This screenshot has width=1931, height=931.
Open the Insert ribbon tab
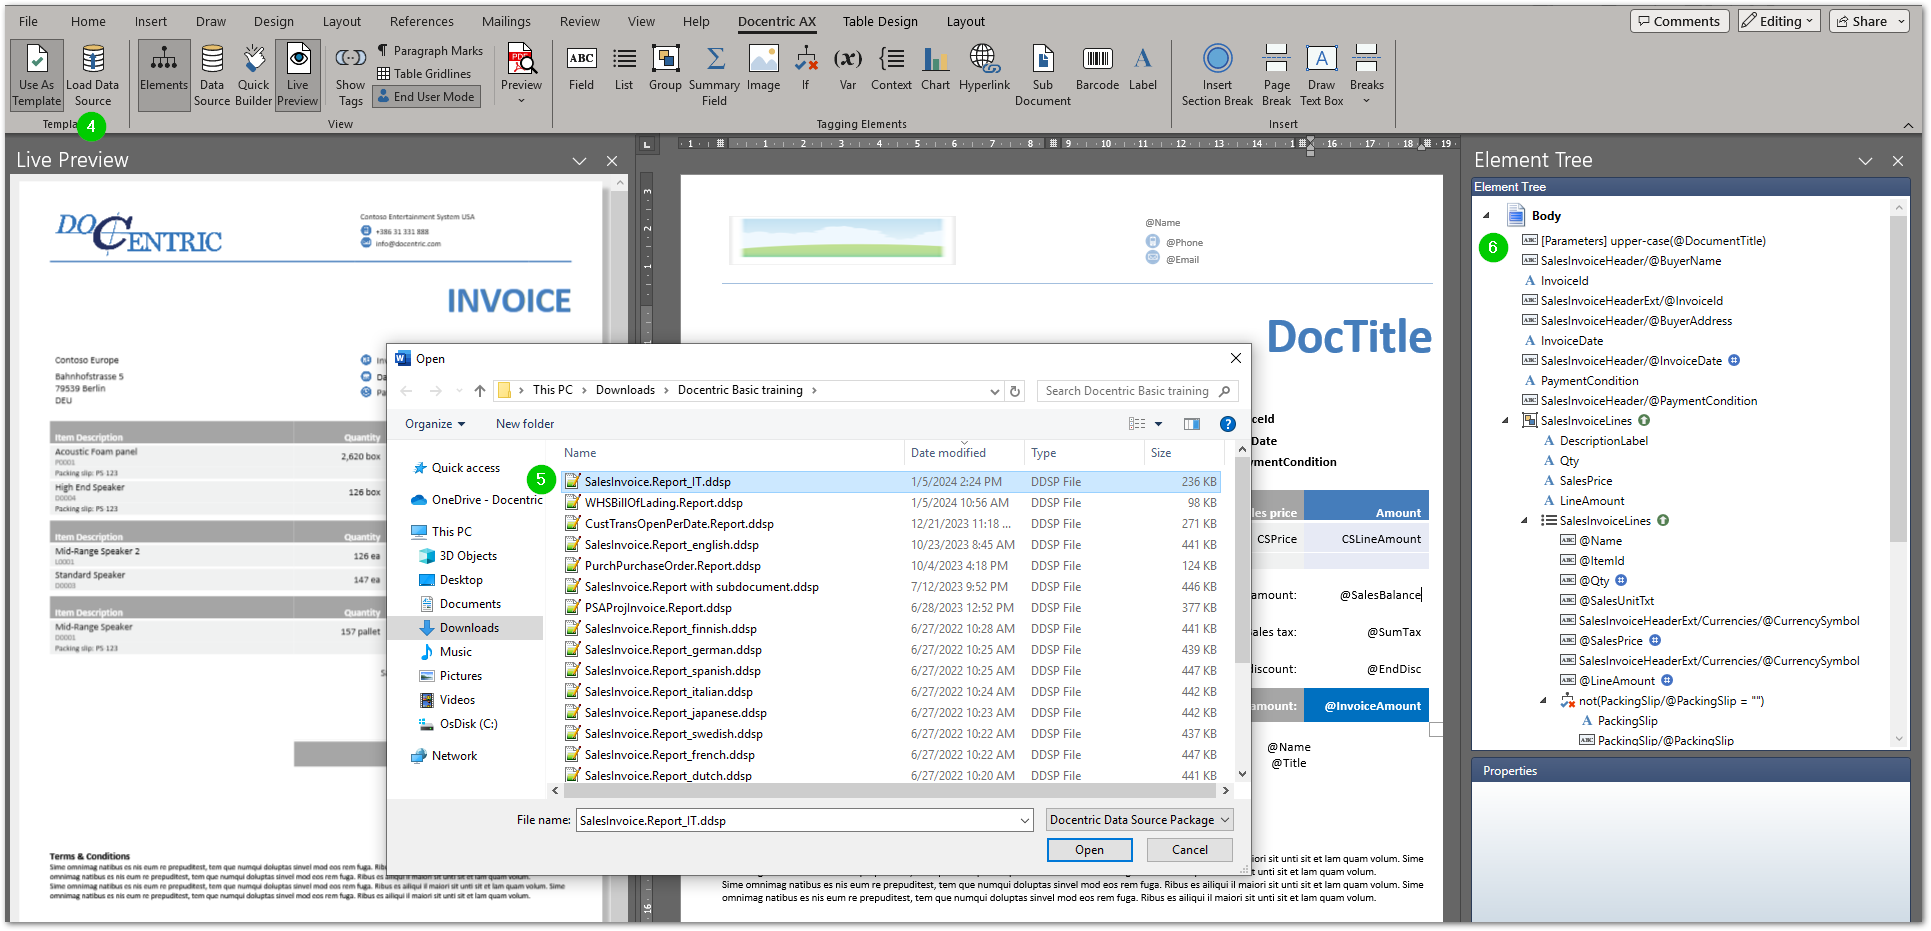coord(151,21)
